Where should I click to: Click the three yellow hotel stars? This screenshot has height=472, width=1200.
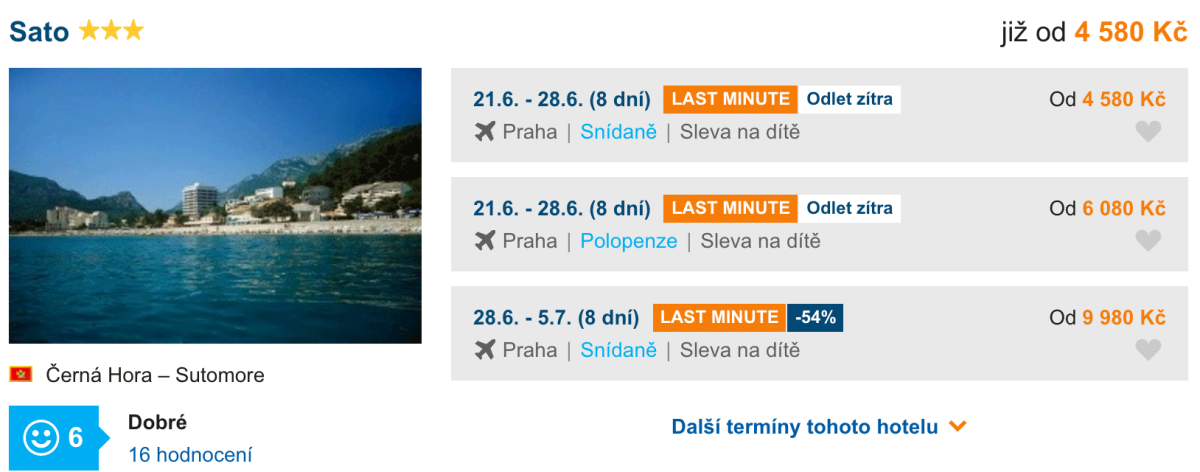click(x=111, y=31)
